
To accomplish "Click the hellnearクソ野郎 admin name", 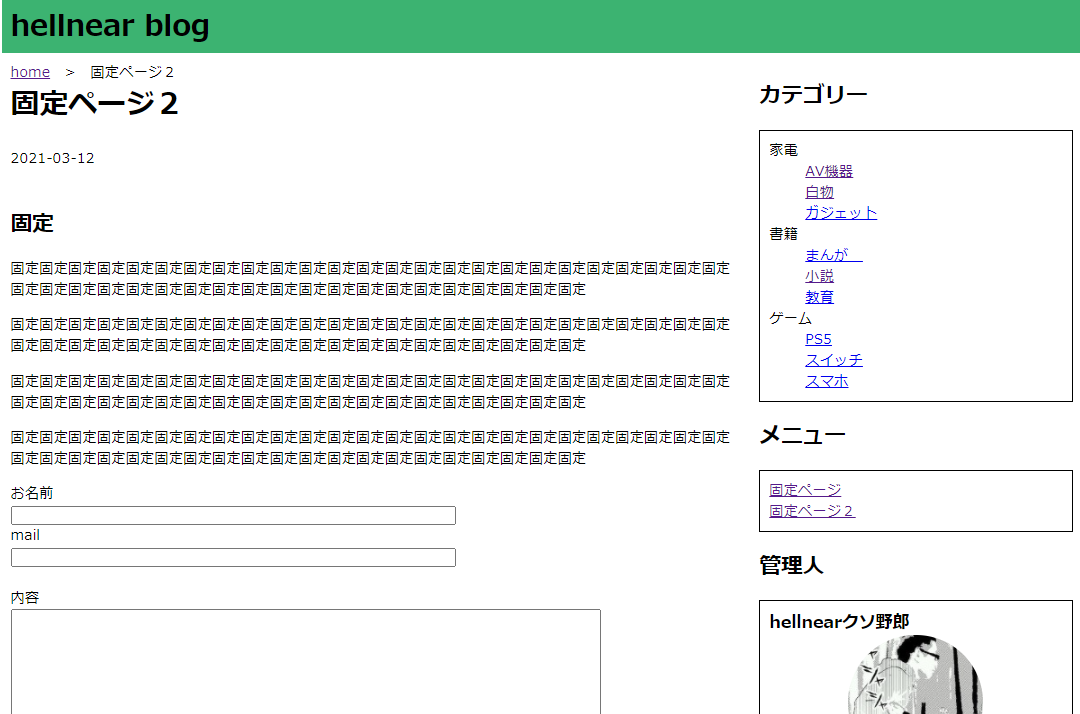I will click(x=839, y=622).
